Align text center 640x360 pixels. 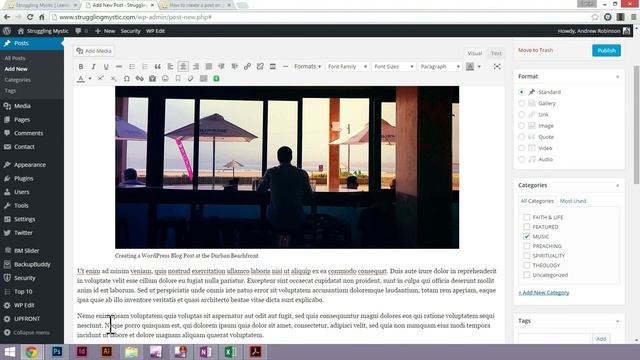coord(183,67)
